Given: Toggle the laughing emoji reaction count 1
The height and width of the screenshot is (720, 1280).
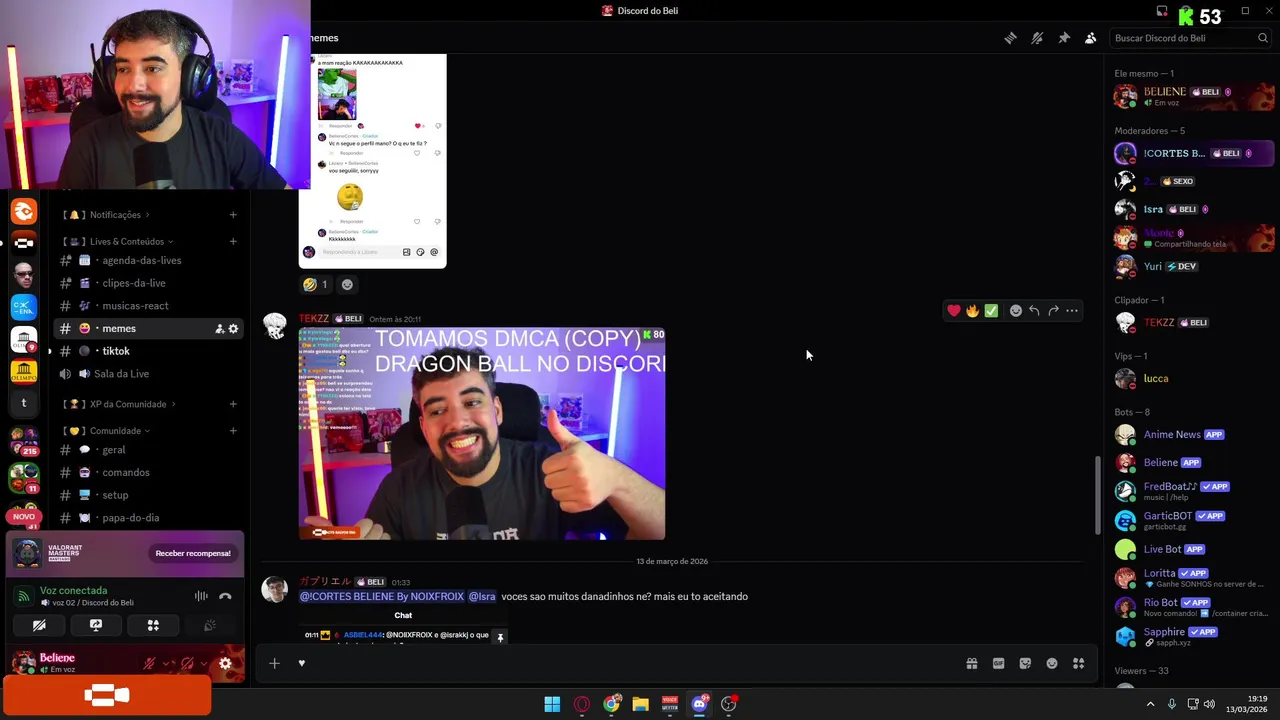Looking at the screenshot, I should click(316, 285).
